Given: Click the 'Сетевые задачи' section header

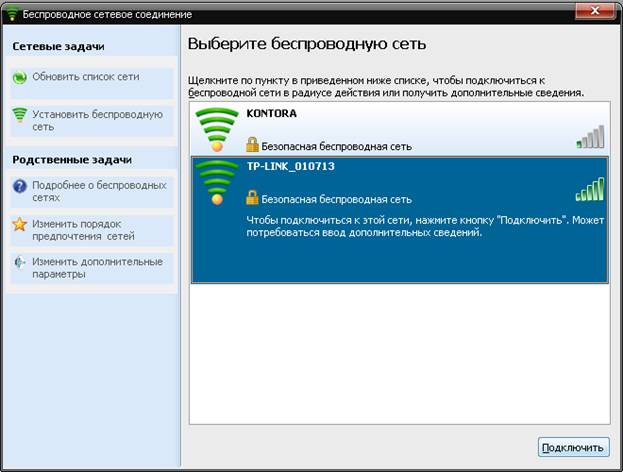Looking at the screenshot, I should [58, 46].
